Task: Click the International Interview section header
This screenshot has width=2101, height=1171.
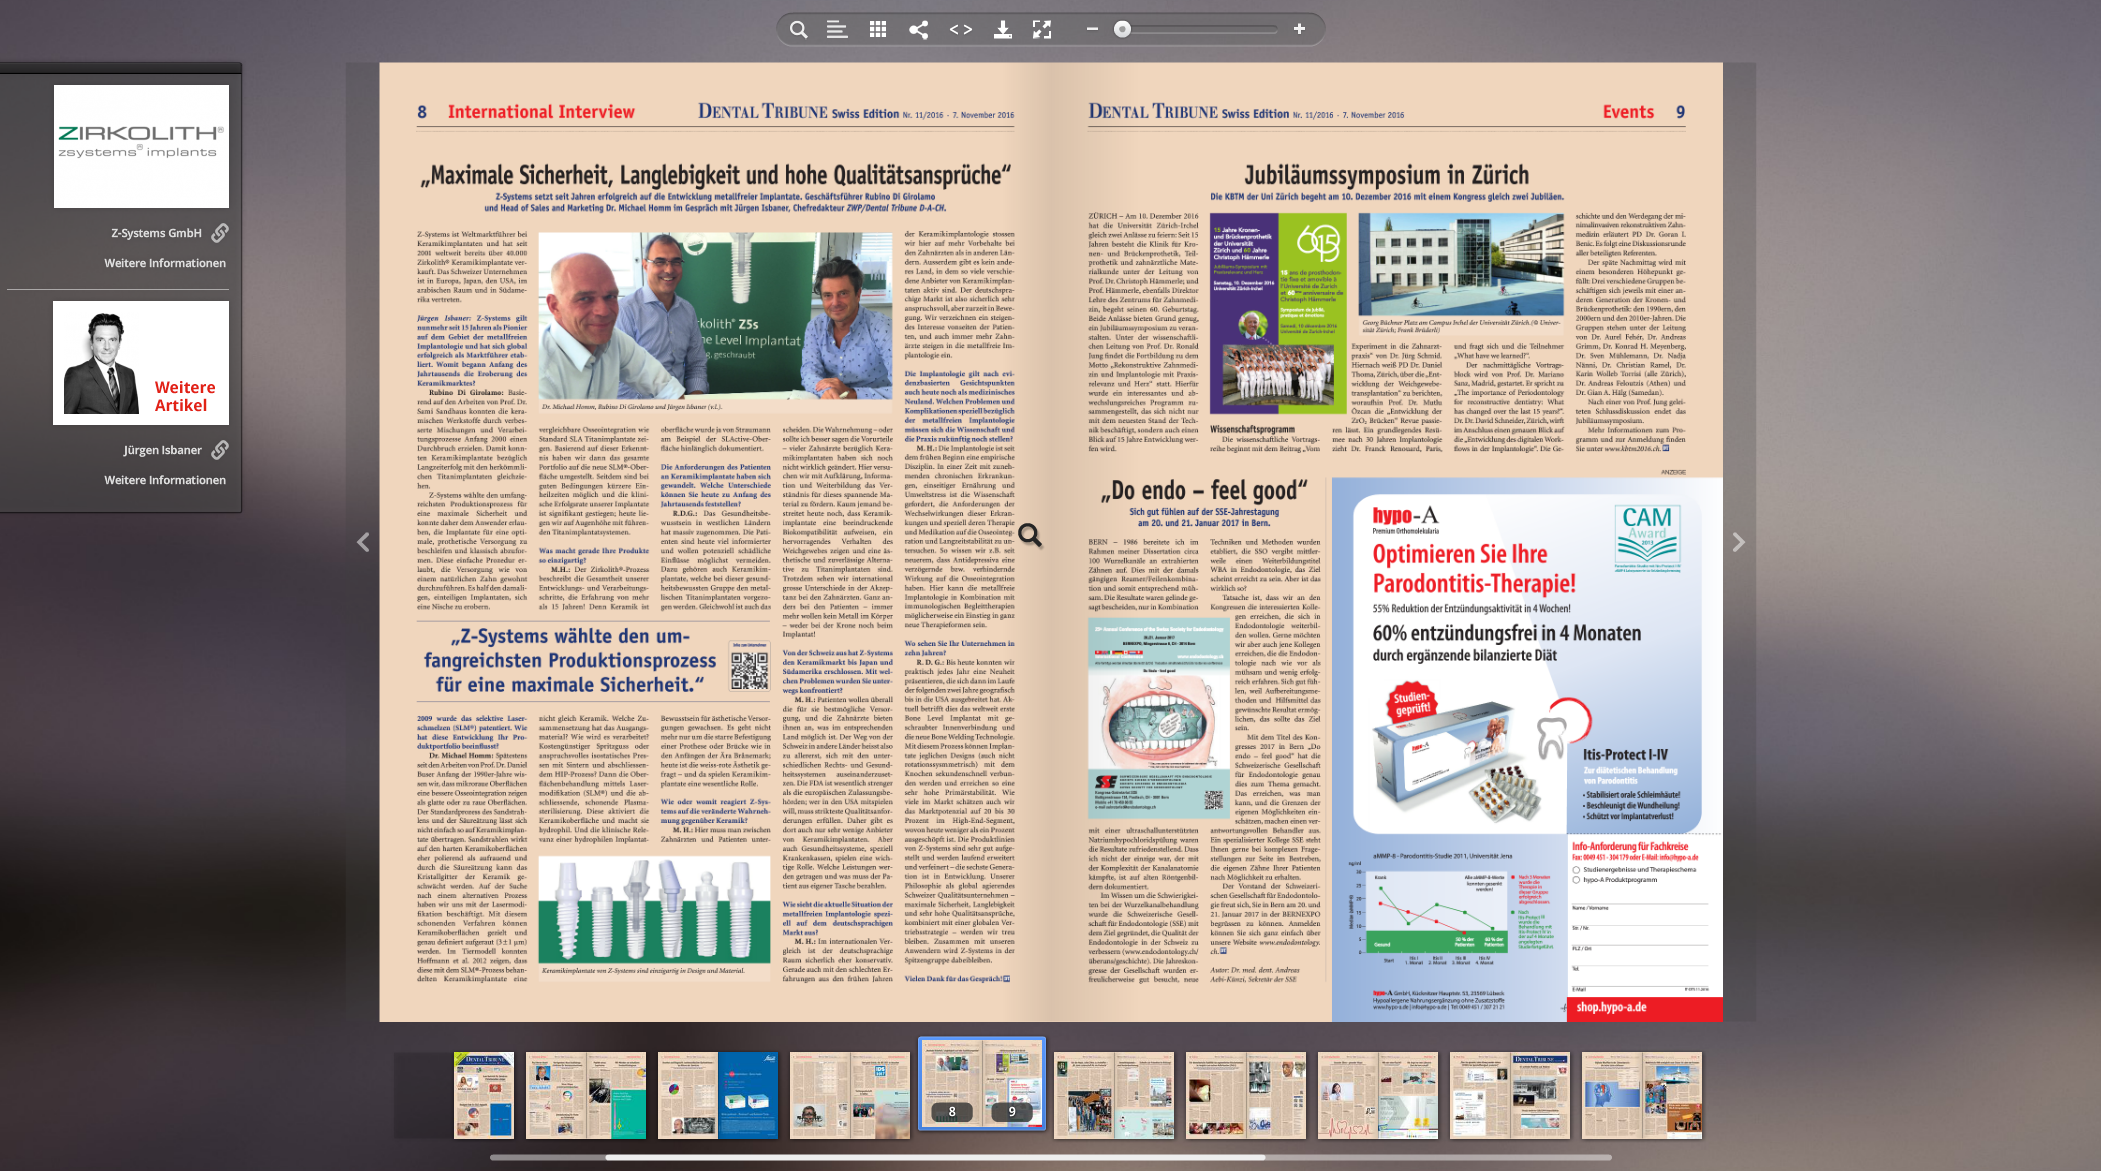Action: pyautogui.click(x=541, y=112)
